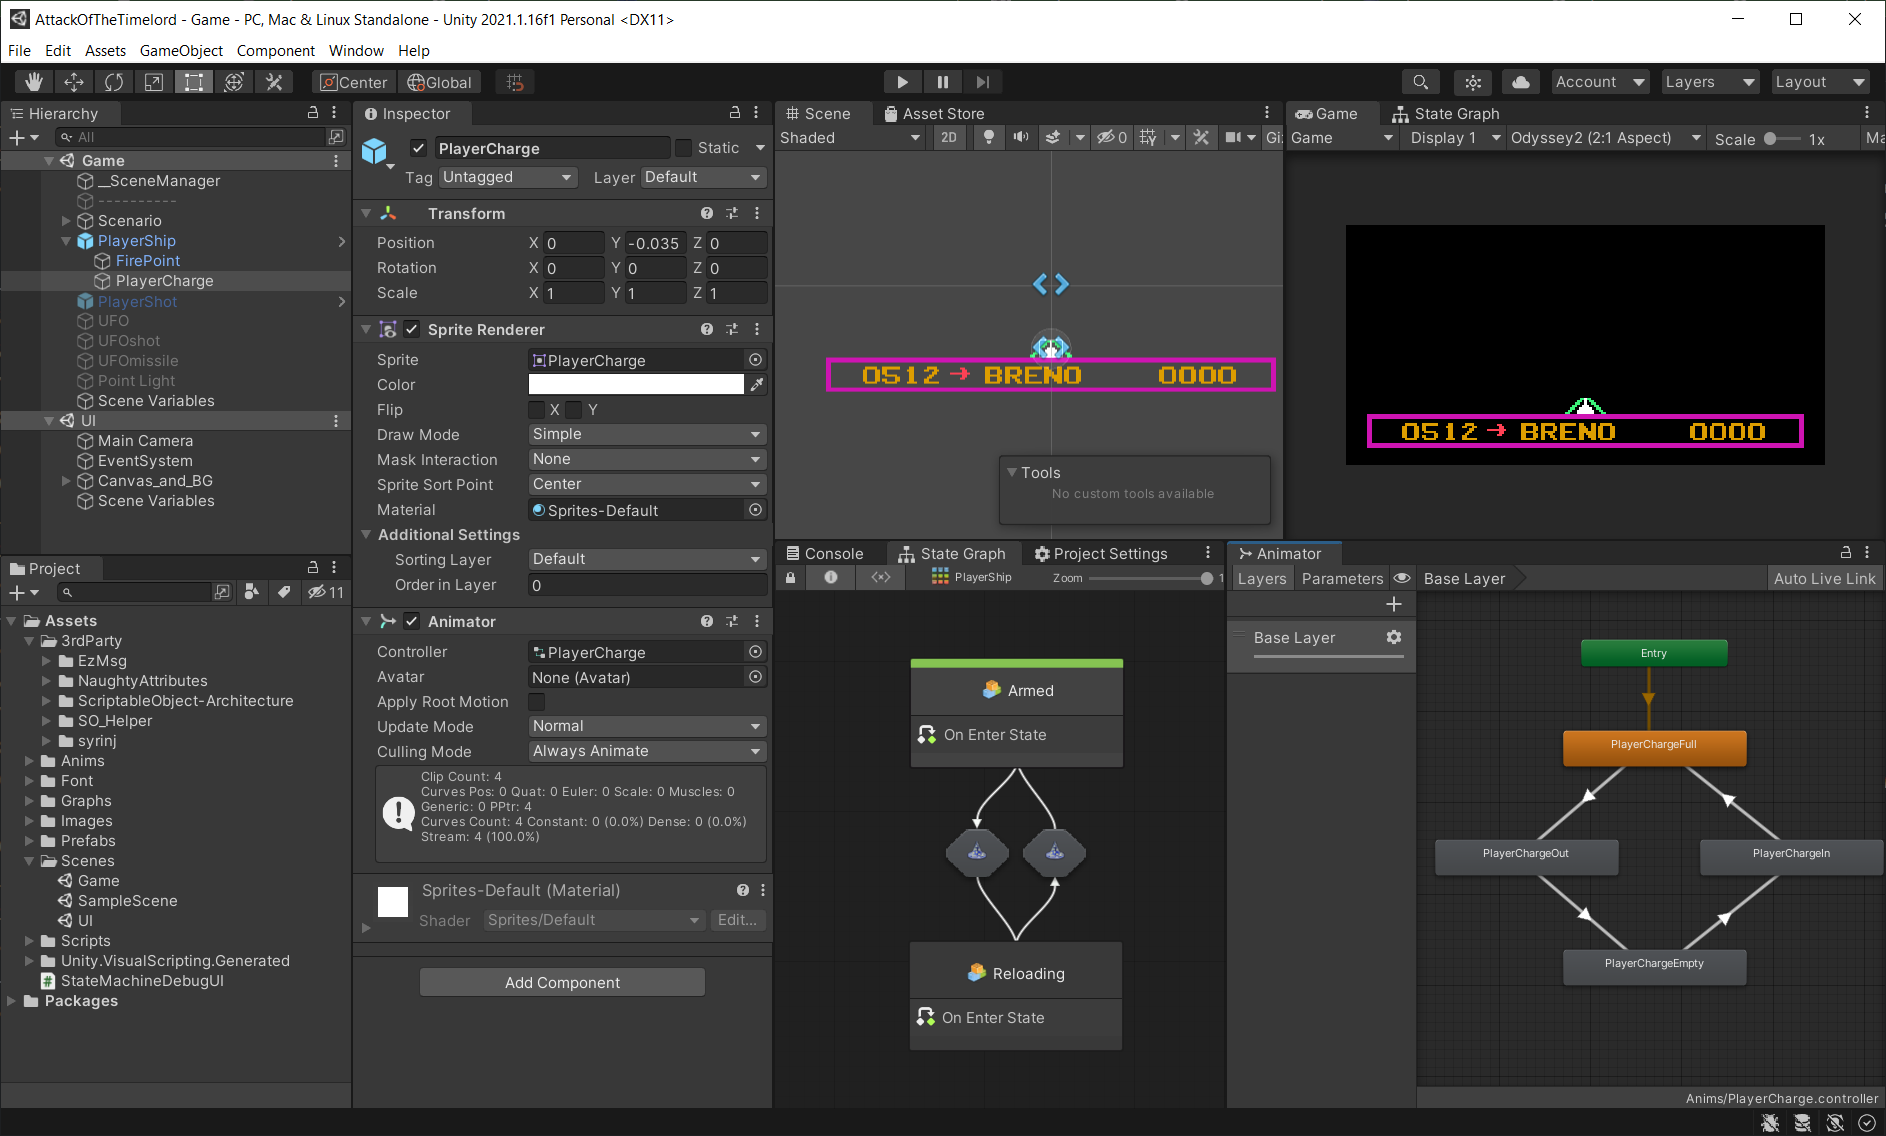The width and height of the screenshot is (1886, 1136).
Task: Open Base Layer settings gear
Action: point(1394,637)
